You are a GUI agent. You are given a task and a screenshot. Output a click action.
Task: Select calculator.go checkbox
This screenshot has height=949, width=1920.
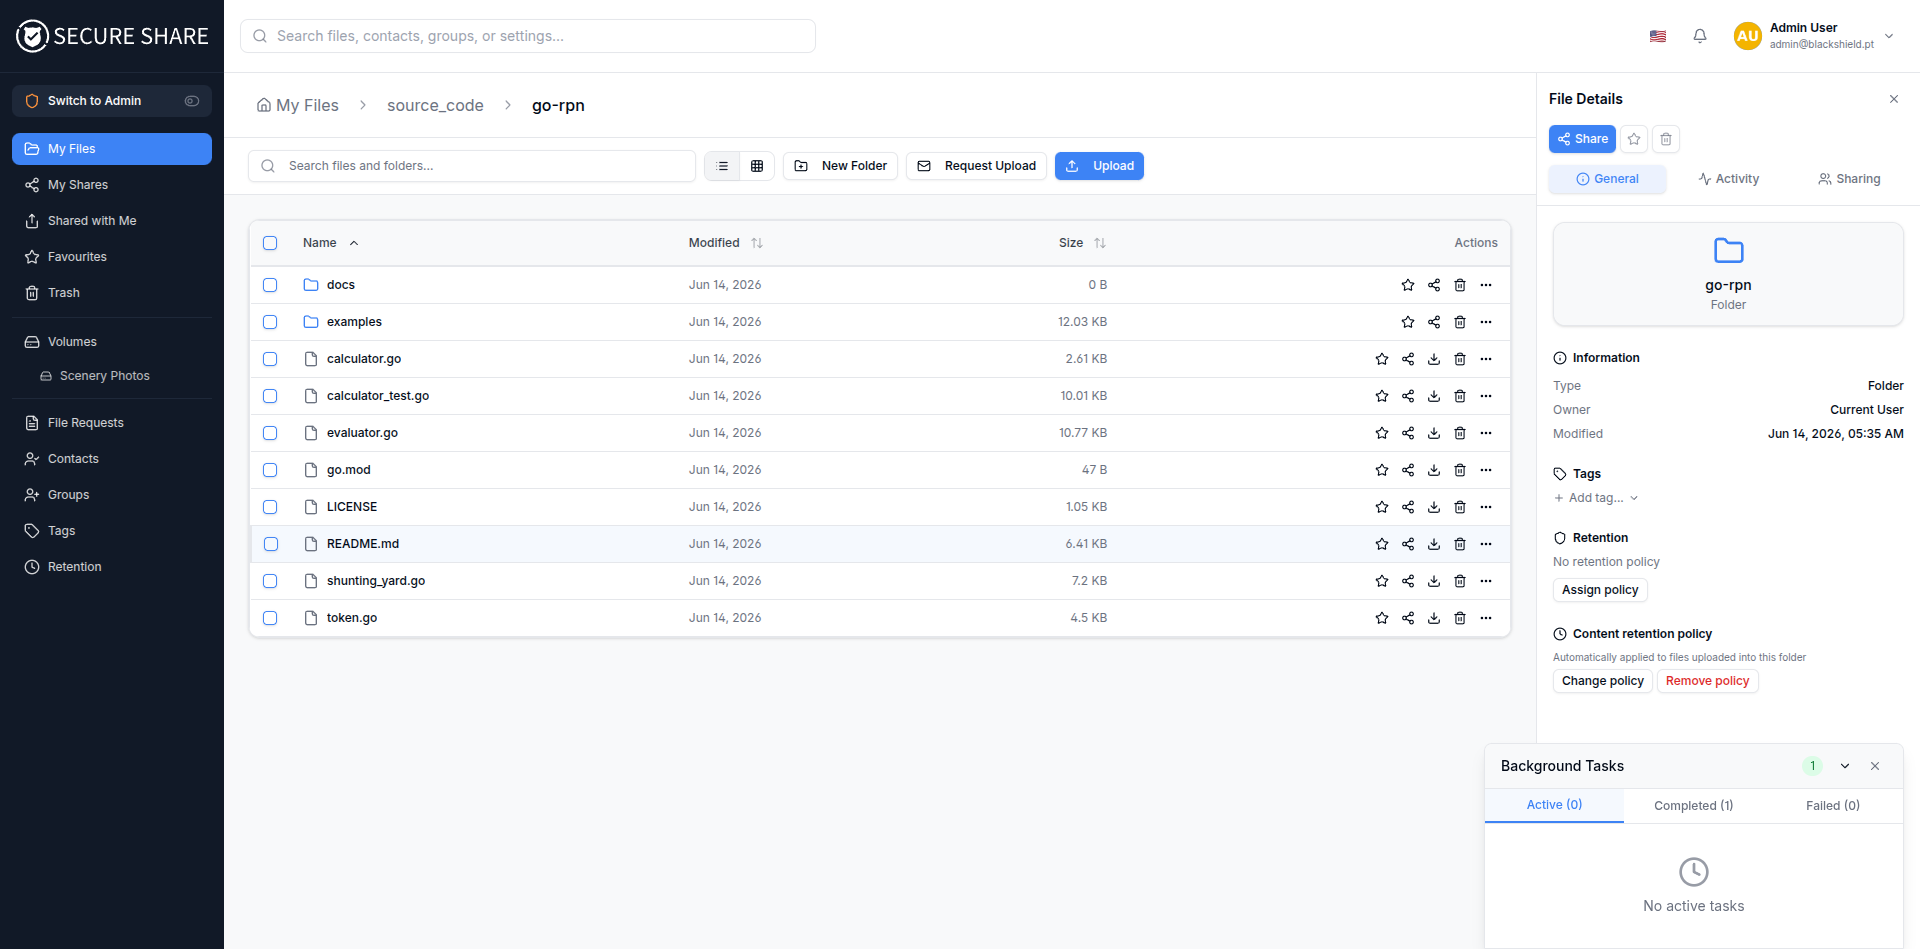(x=270, y=359)
